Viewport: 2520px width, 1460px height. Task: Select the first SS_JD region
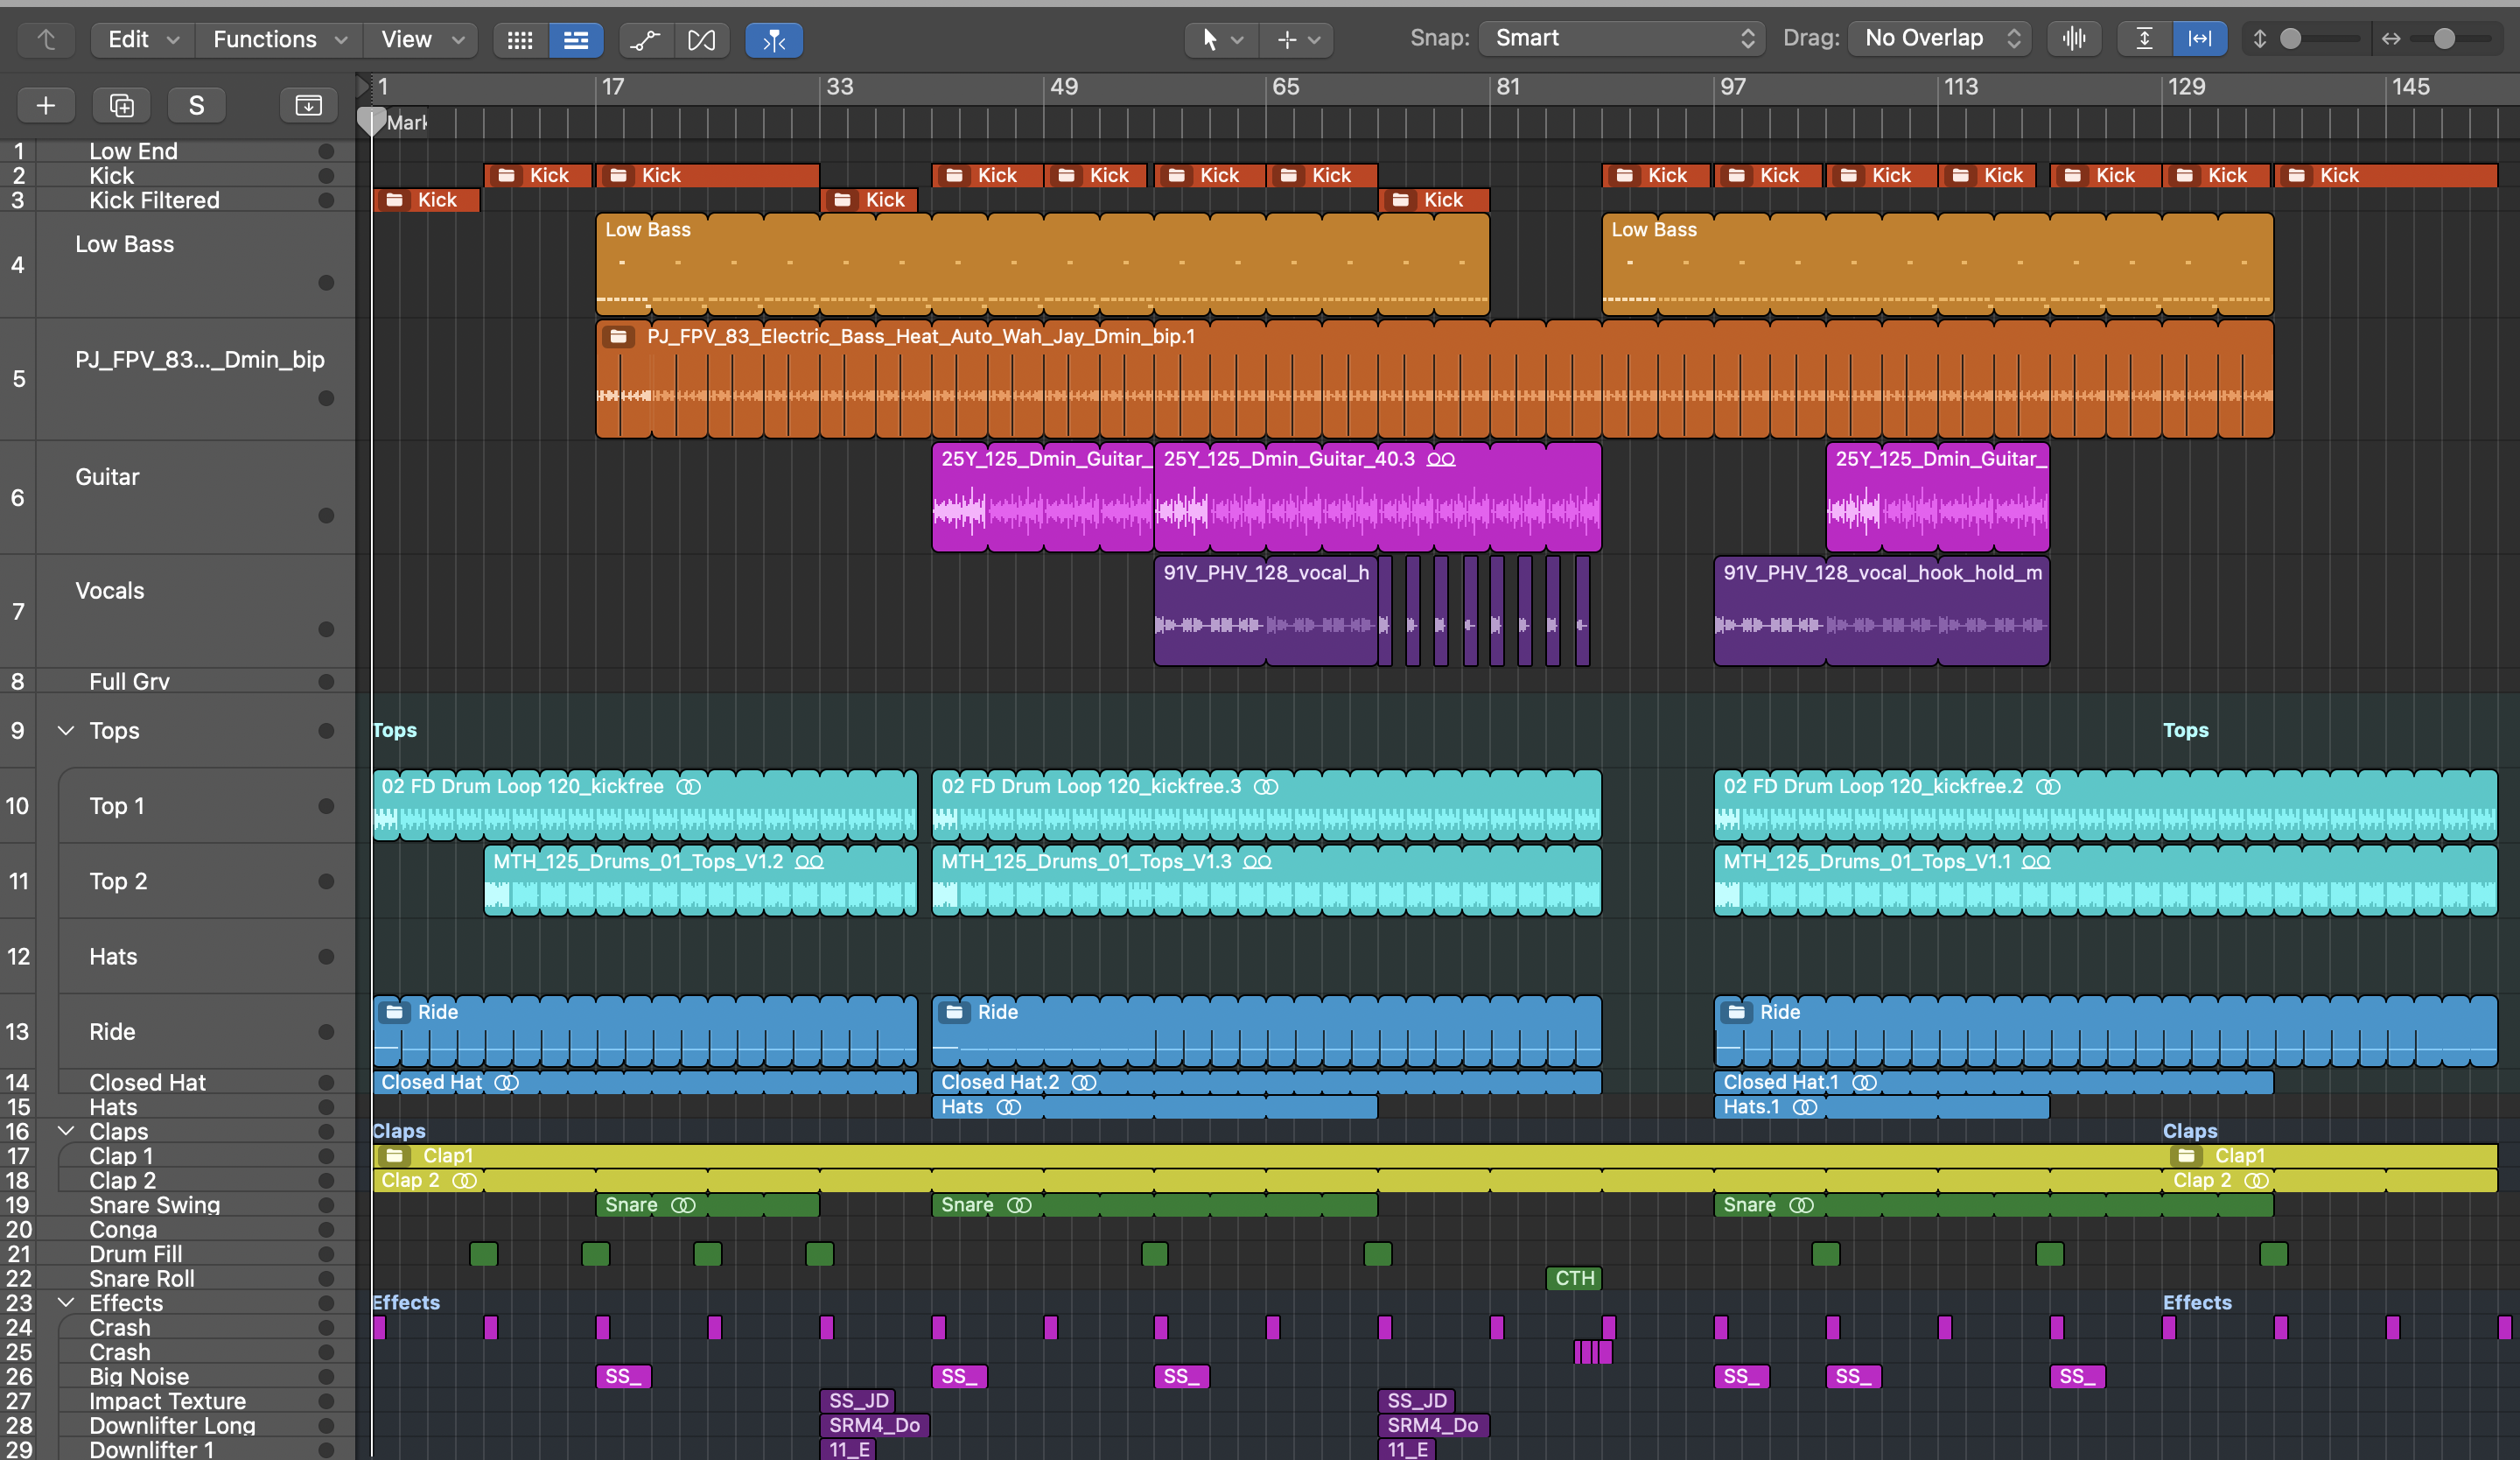coord(857,1401)
